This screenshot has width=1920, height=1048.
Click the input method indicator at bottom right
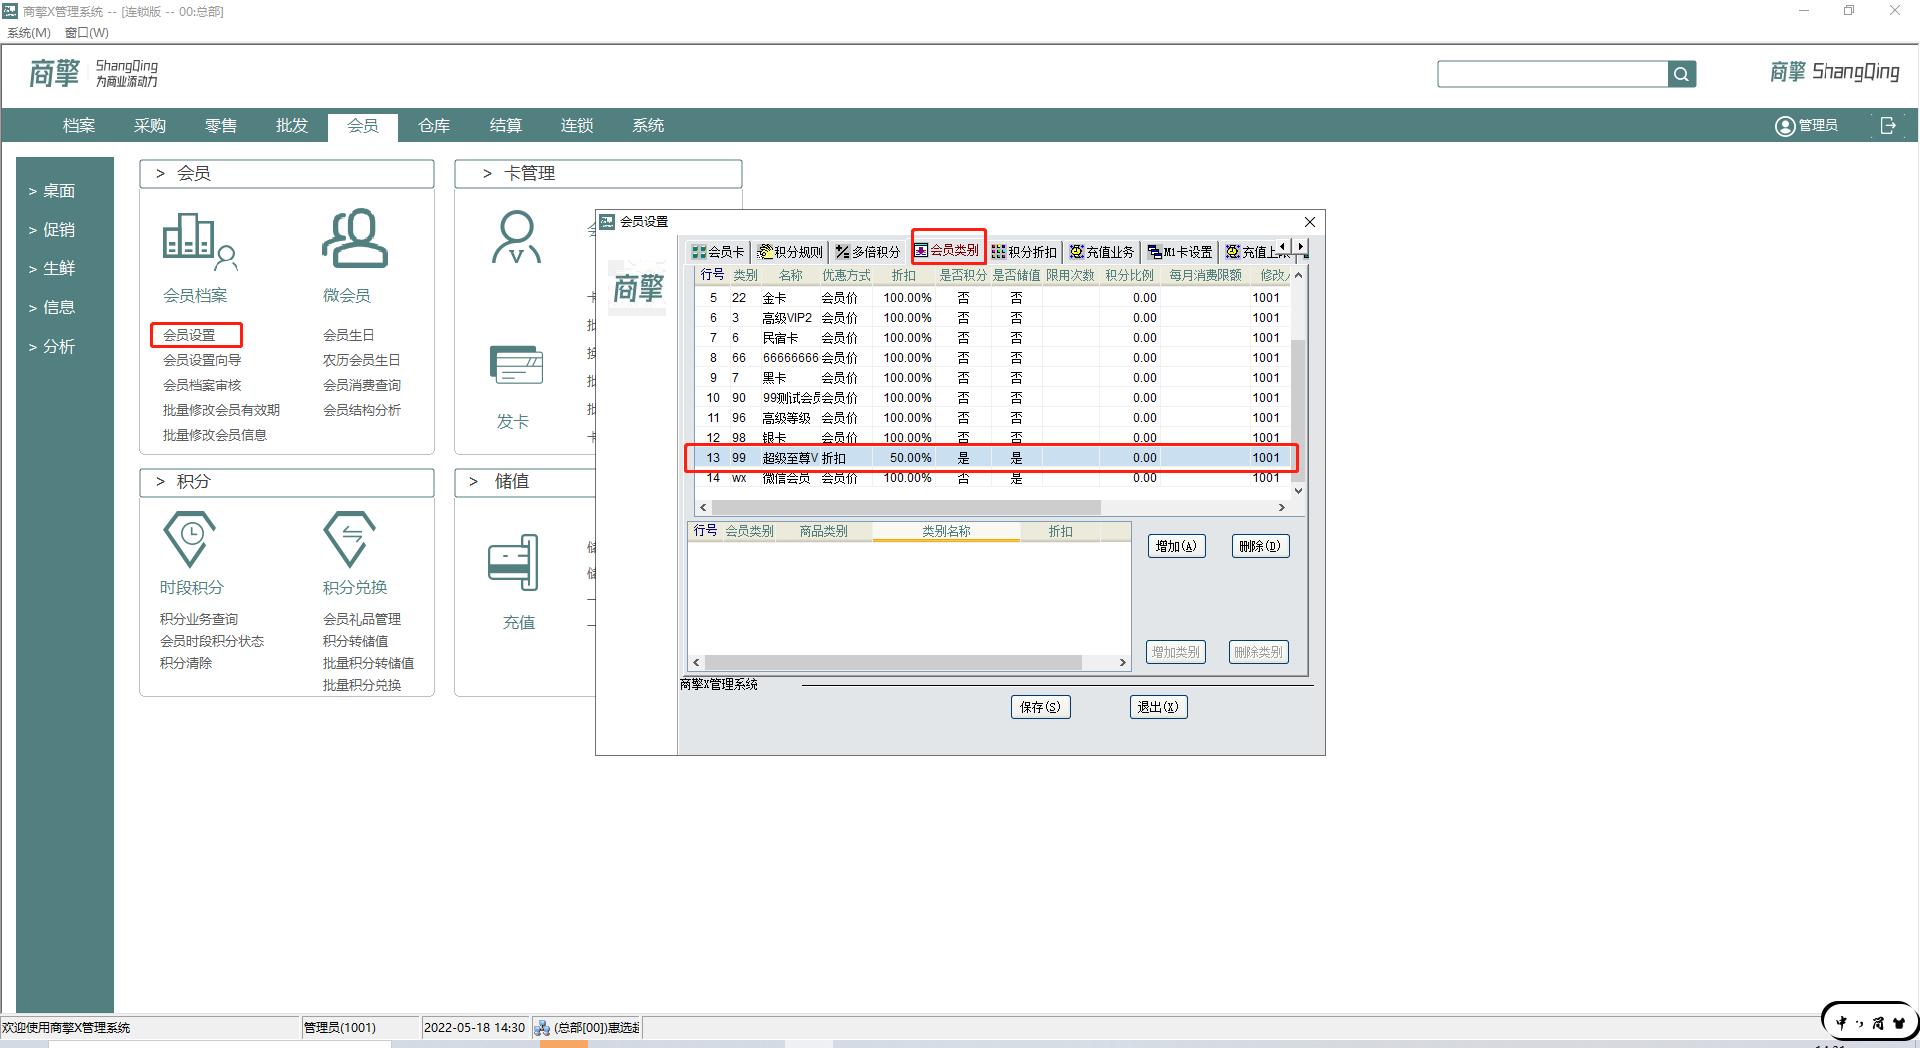pyautogui.click(x=1869, y=1023)
